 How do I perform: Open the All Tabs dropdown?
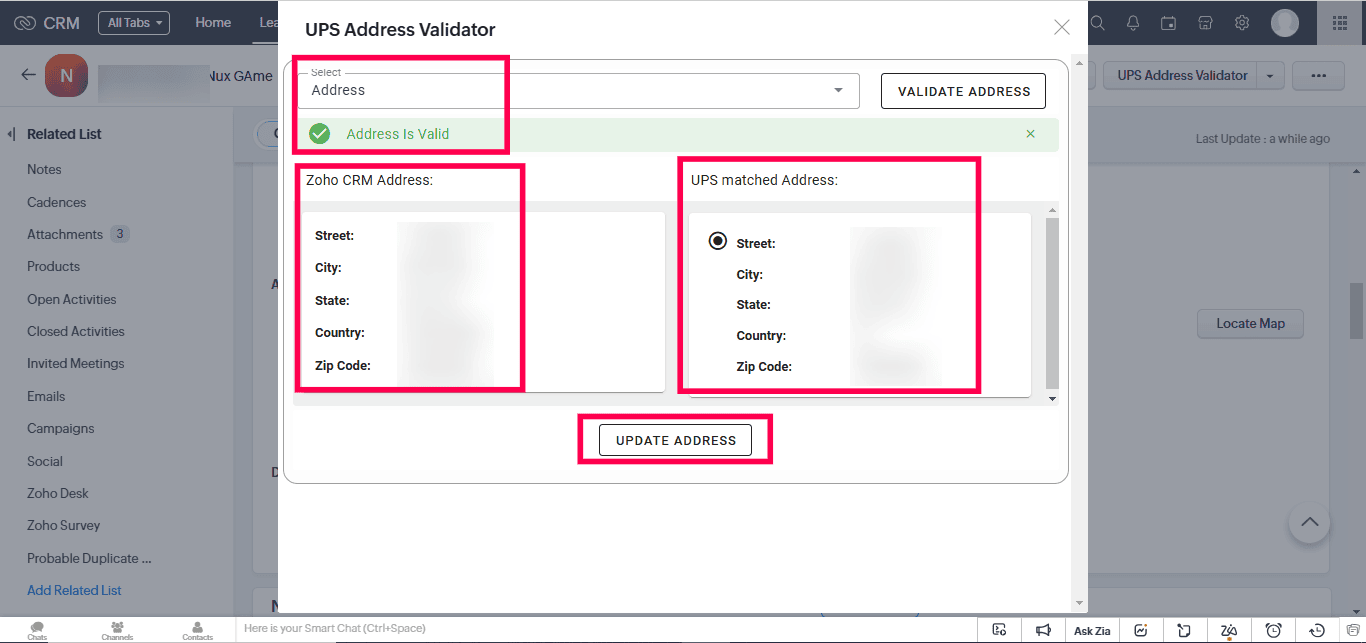[134, 23]
